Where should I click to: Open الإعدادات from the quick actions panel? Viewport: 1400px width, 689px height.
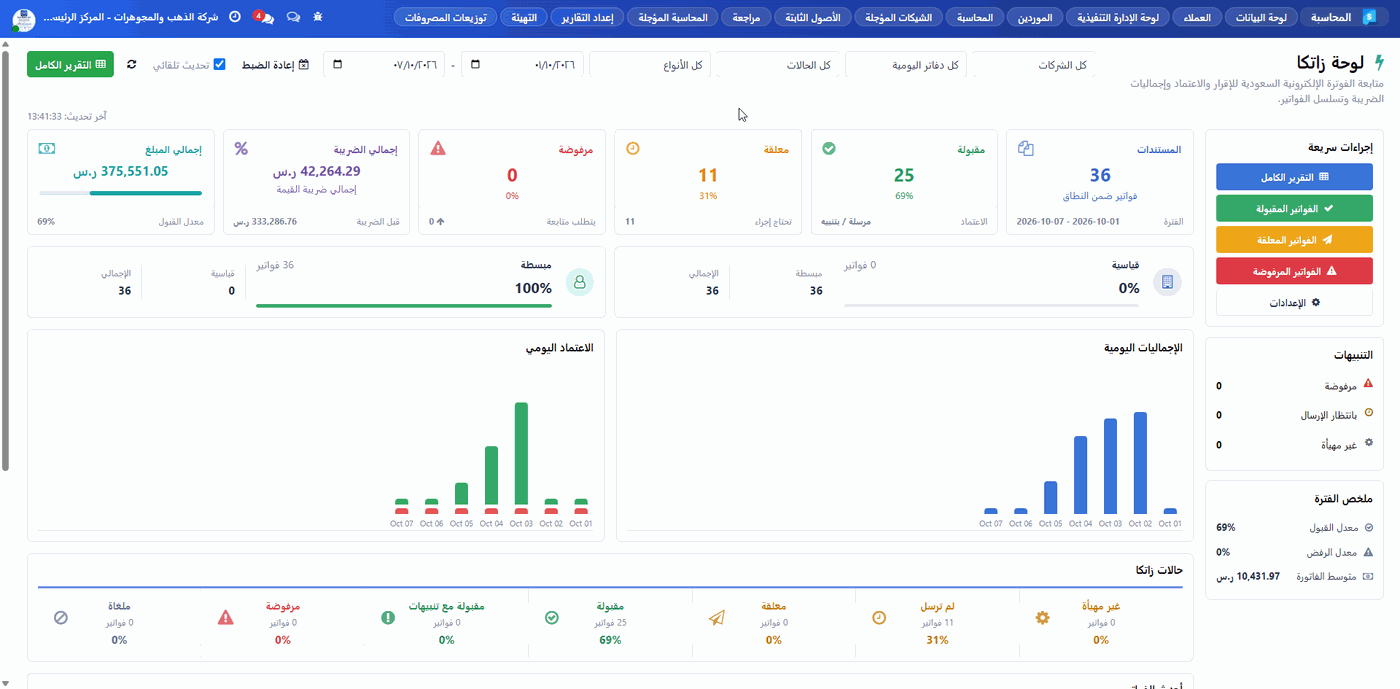[1294, 302]
